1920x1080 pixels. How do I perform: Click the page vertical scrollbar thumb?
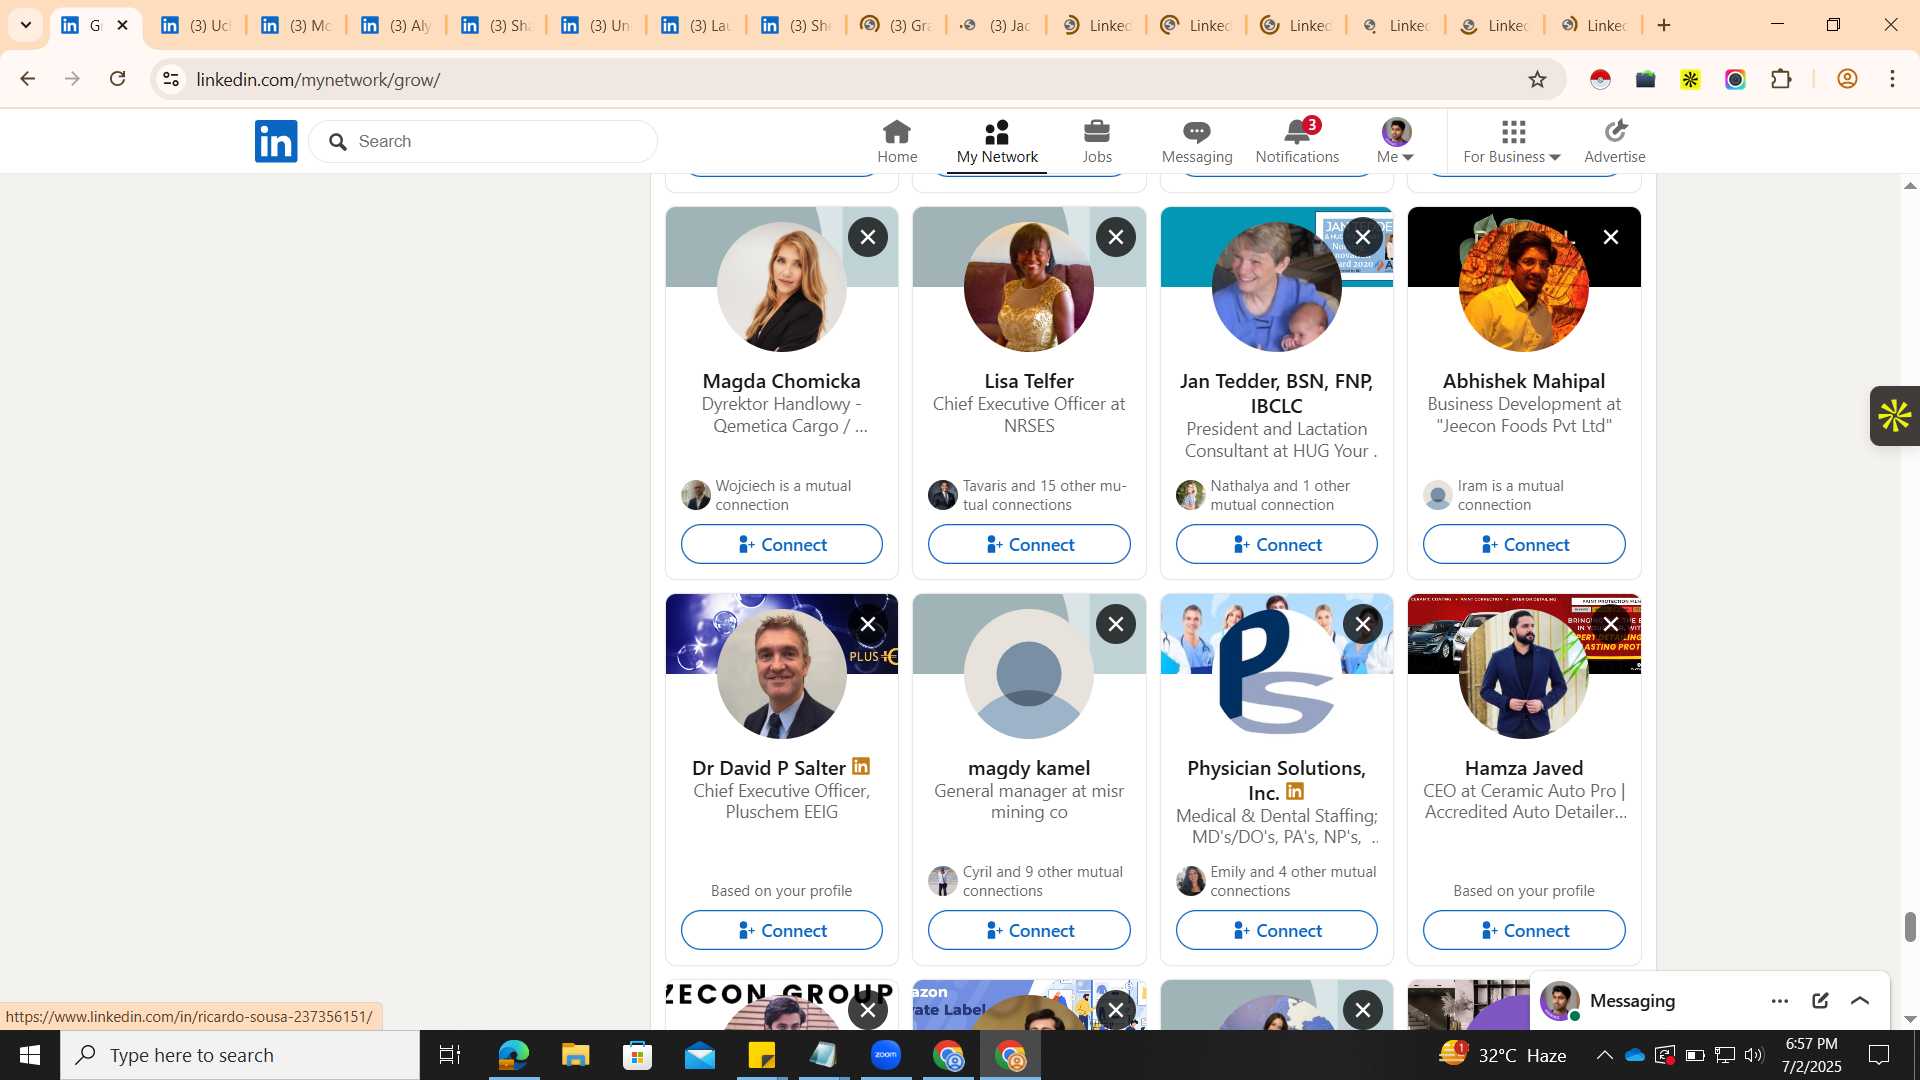tap(1910, 927)
